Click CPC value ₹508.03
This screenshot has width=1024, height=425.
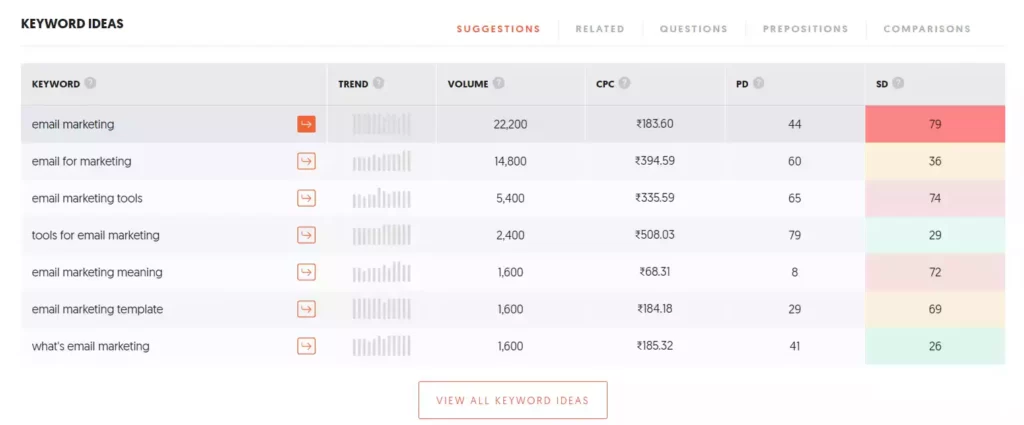tap(655, 235)
